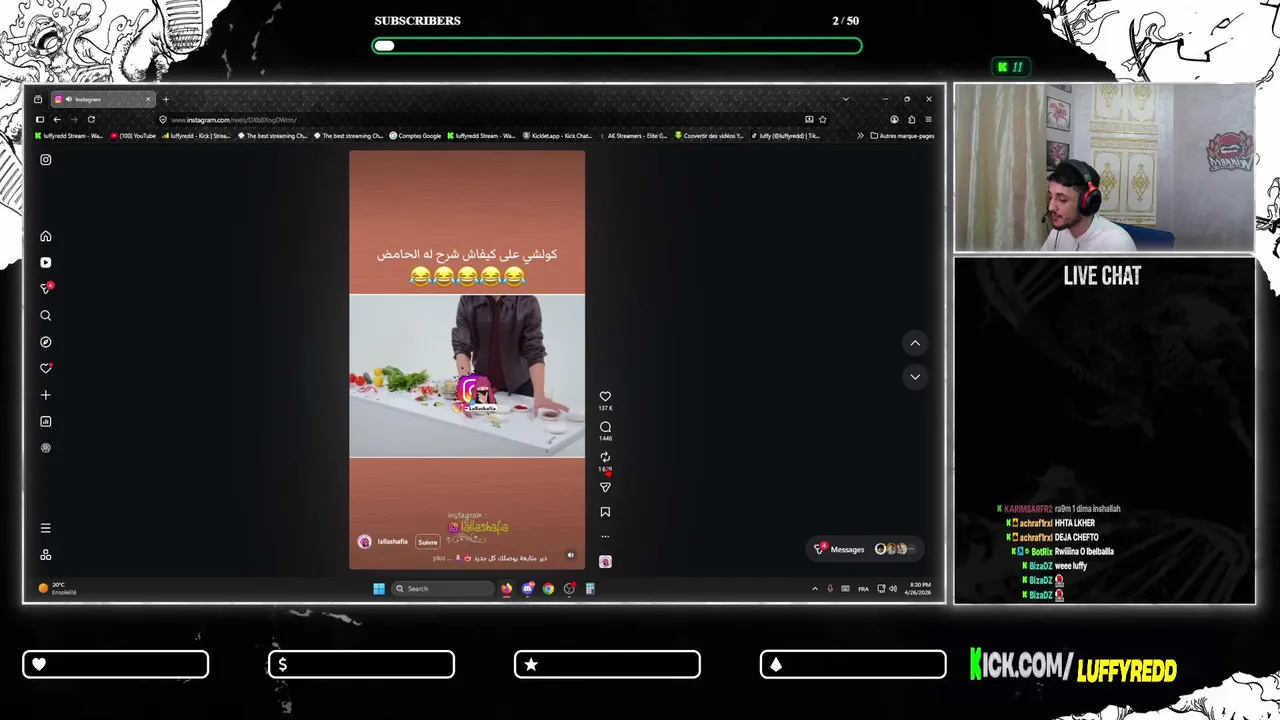
Task: Open the taskbar clock showing 8:20 PM
Action: [x=919, y=588]
